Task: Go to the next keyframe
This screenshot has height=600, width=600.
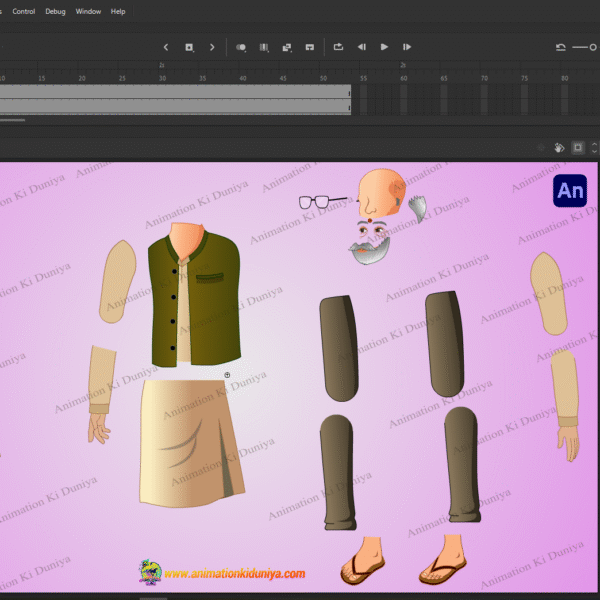Action: [x=212, y=47]
